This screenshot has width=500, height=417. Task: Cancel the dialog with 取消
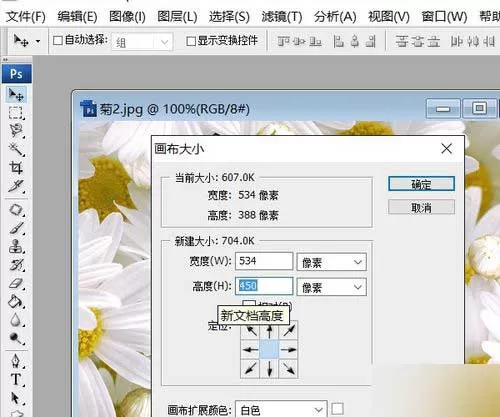[421, 207]
